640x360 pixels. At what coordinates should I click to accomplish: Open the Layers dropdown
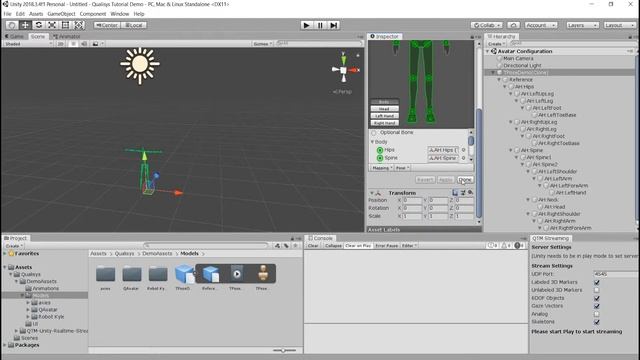[x=582, y=25]
